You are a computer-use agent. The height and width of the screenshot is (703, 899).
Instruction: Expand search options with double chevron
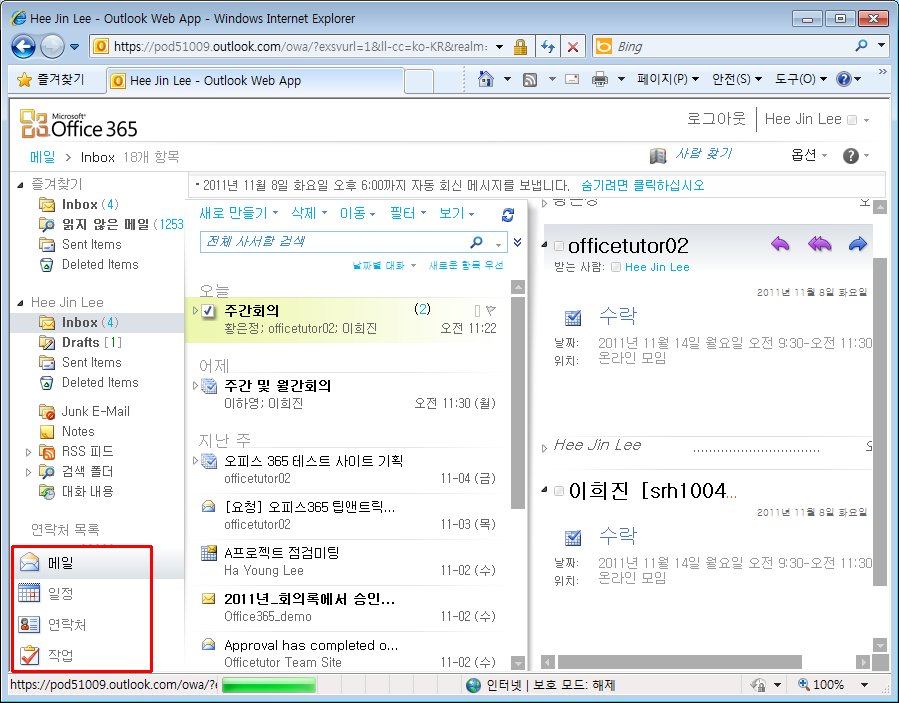(x=517, y=242)
